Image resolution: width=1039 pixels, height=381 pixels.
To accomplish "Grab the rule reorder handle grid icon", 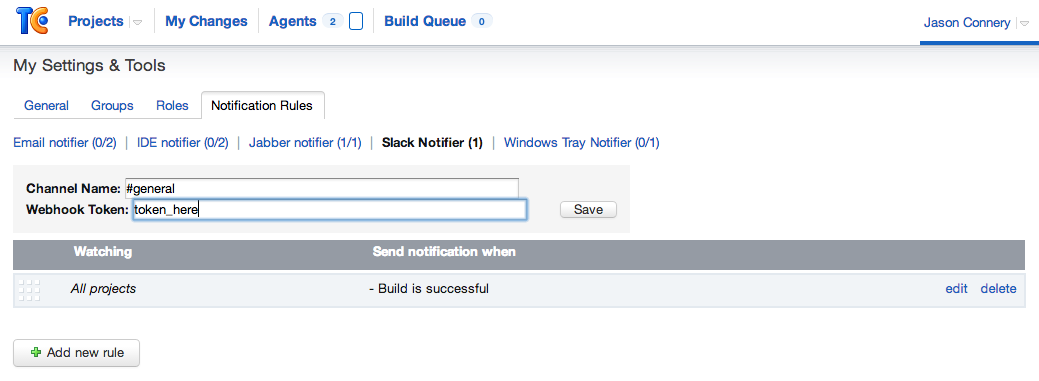I will point(29,290).
